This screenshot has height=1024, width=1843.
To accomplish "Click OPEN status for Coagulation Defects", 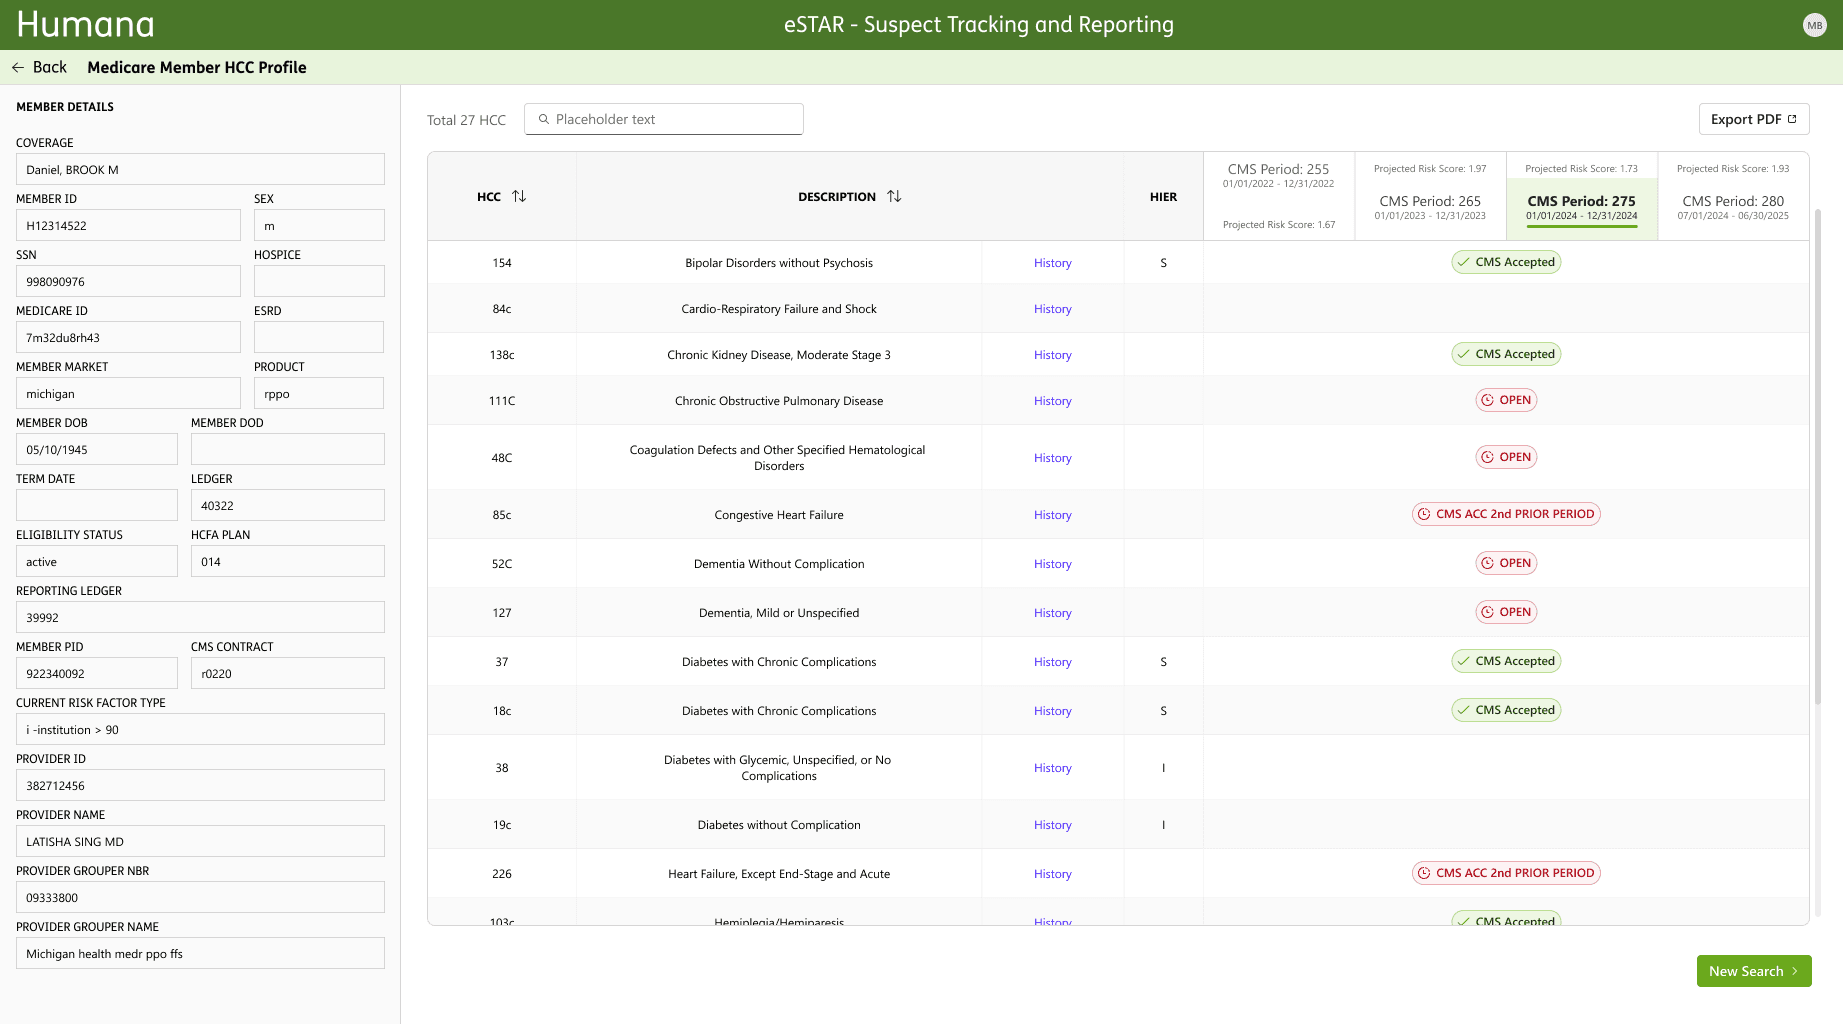I will point(1506,457).
